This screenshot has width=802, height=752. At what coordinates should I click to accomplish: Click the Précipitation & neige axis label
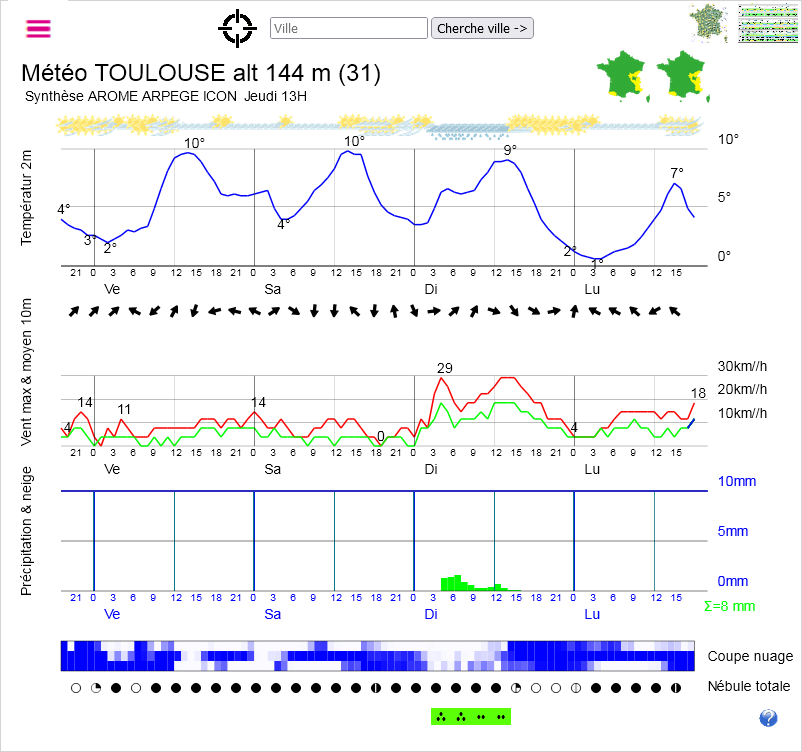26,532
